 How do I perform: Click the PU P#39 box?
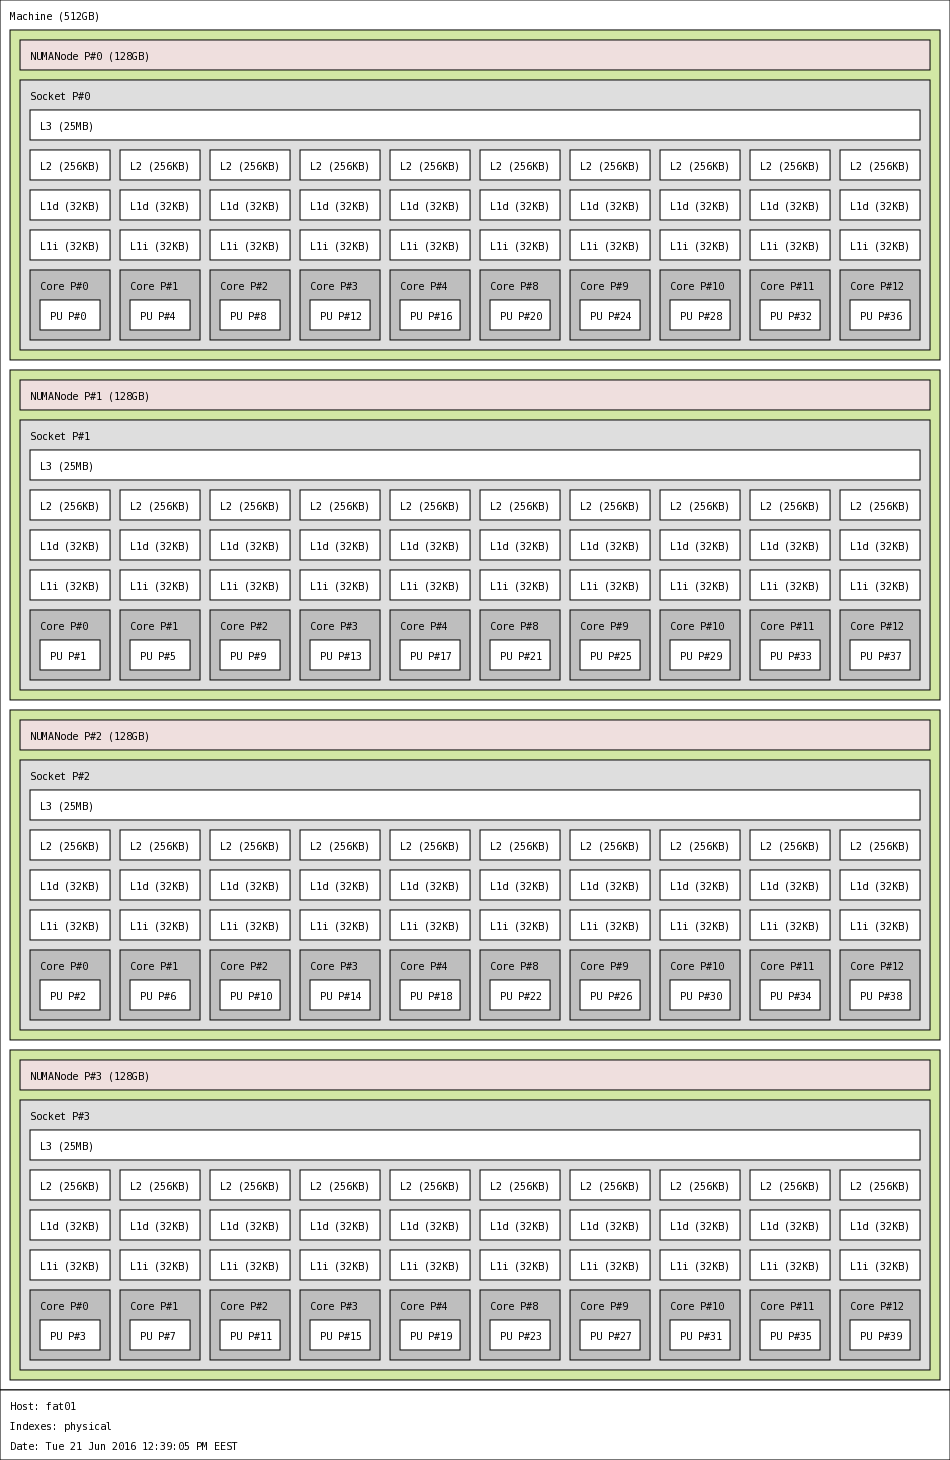click(x=879, y=1335)
